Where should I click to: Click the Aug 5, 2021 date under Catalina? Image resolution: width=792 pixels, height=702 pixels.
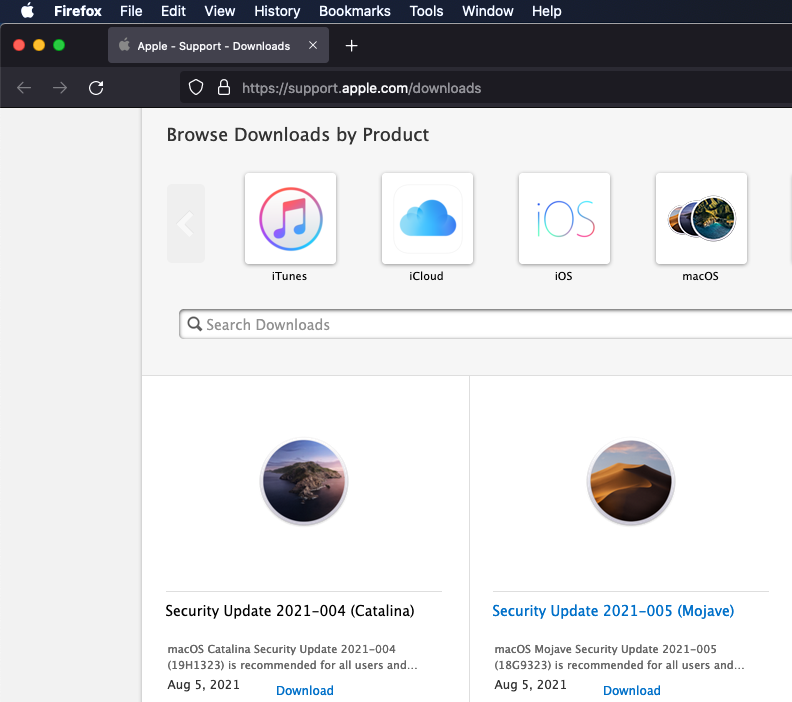(204, 685)
